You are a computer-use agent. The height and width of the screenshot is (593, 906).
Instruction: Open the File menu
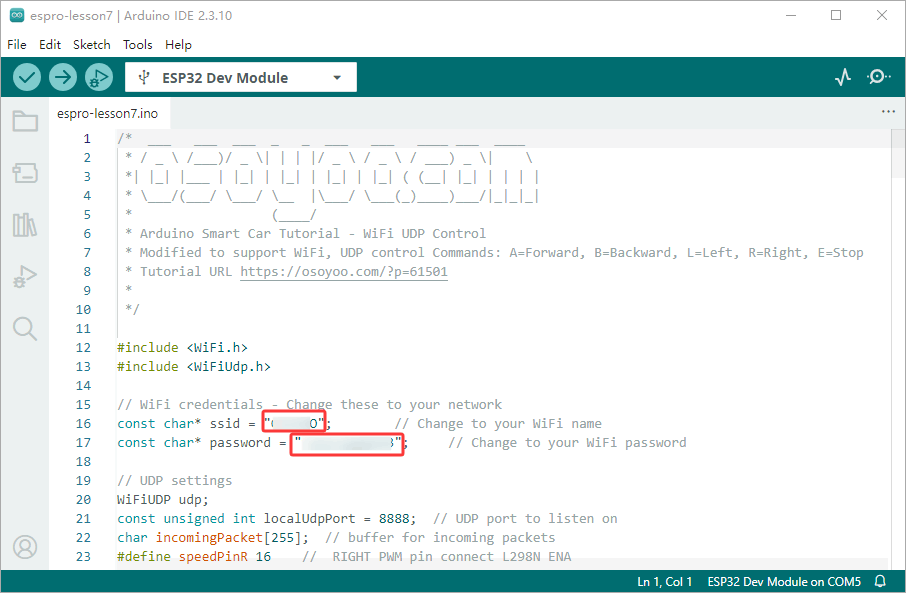(x=17, y=45)
